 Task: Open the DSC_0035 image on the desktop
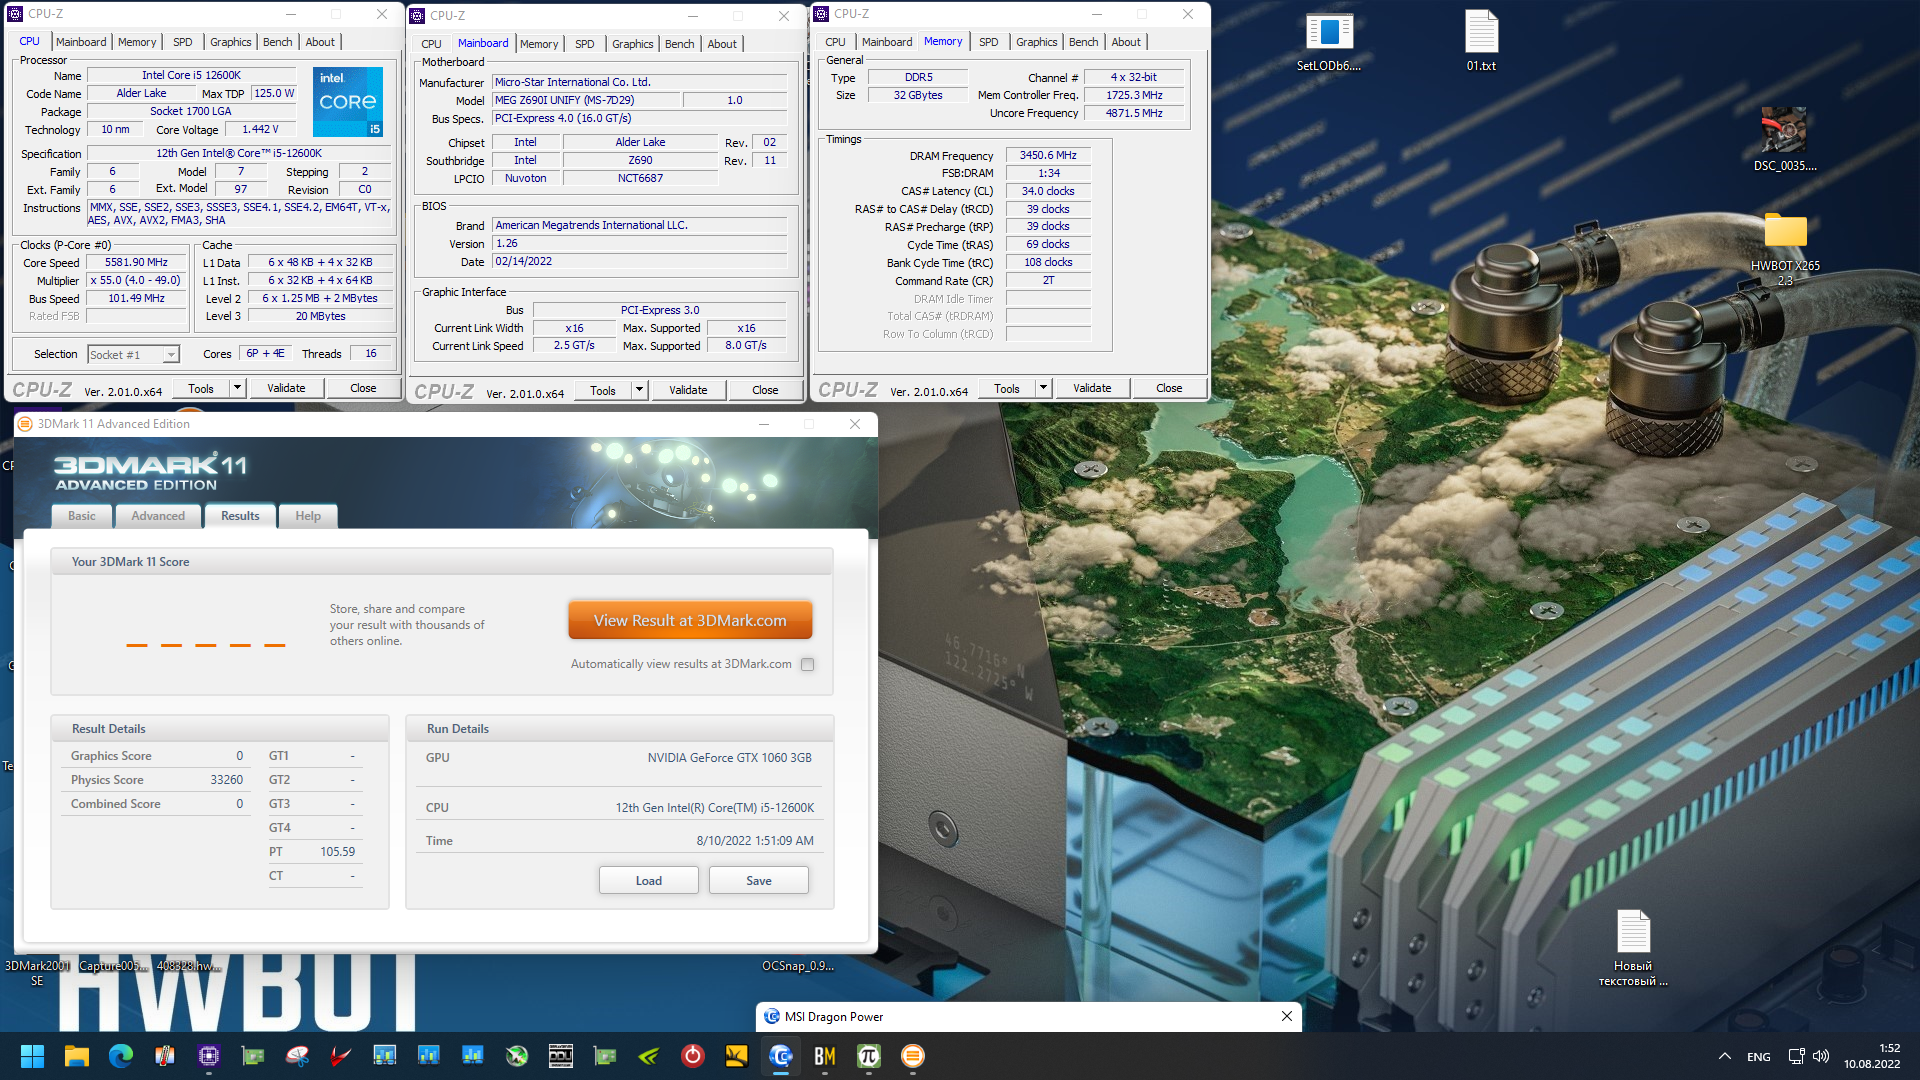point(1784,140)
